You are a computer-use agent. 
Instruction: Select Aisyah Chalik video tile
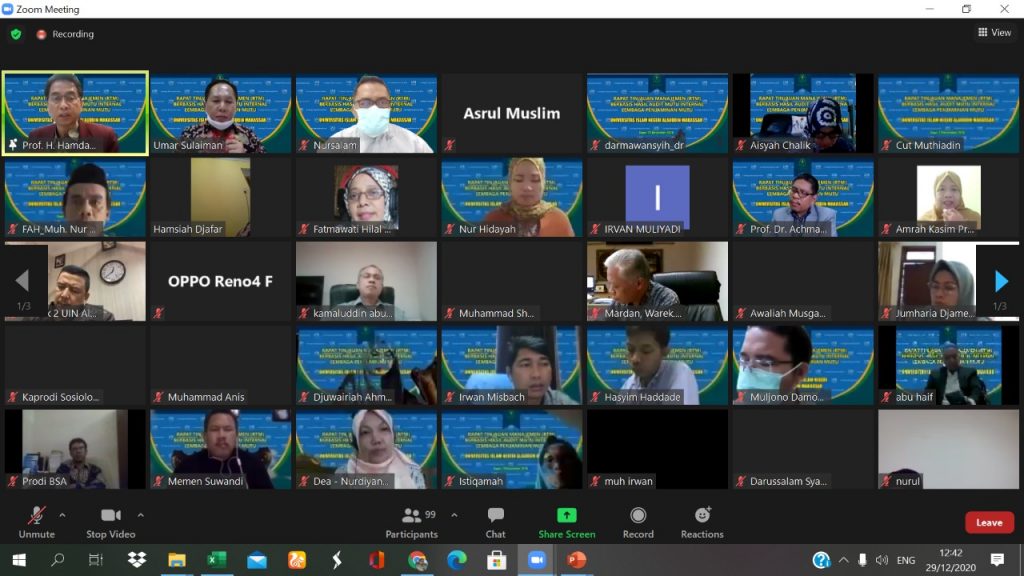pyautogui.click(x=803, y=113)
